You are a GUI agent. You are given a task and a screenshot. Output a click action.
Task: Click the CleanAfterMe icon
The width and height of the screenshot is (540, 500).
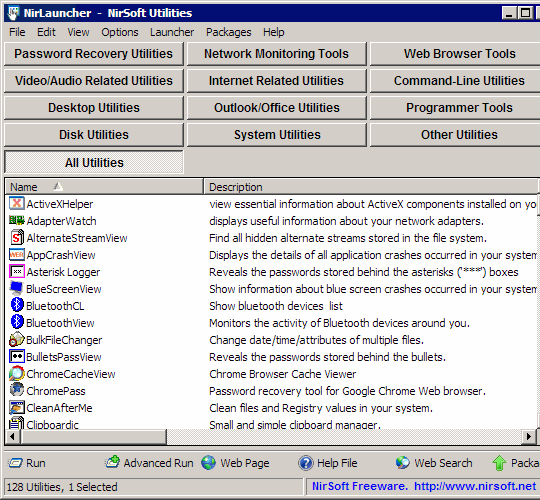[x=17, y=407]
